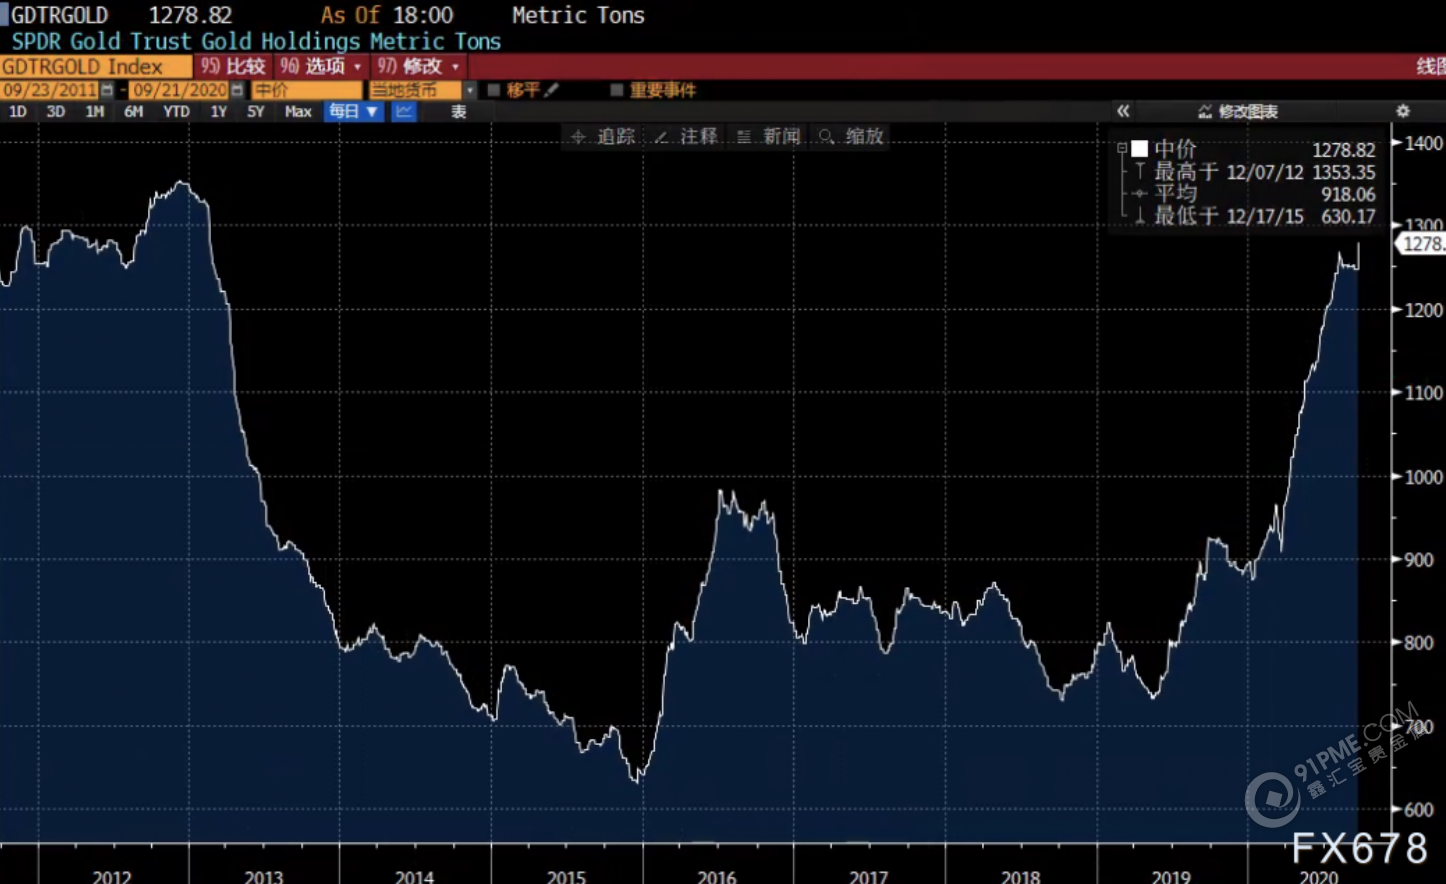Select the Max time range

point(298,111)
